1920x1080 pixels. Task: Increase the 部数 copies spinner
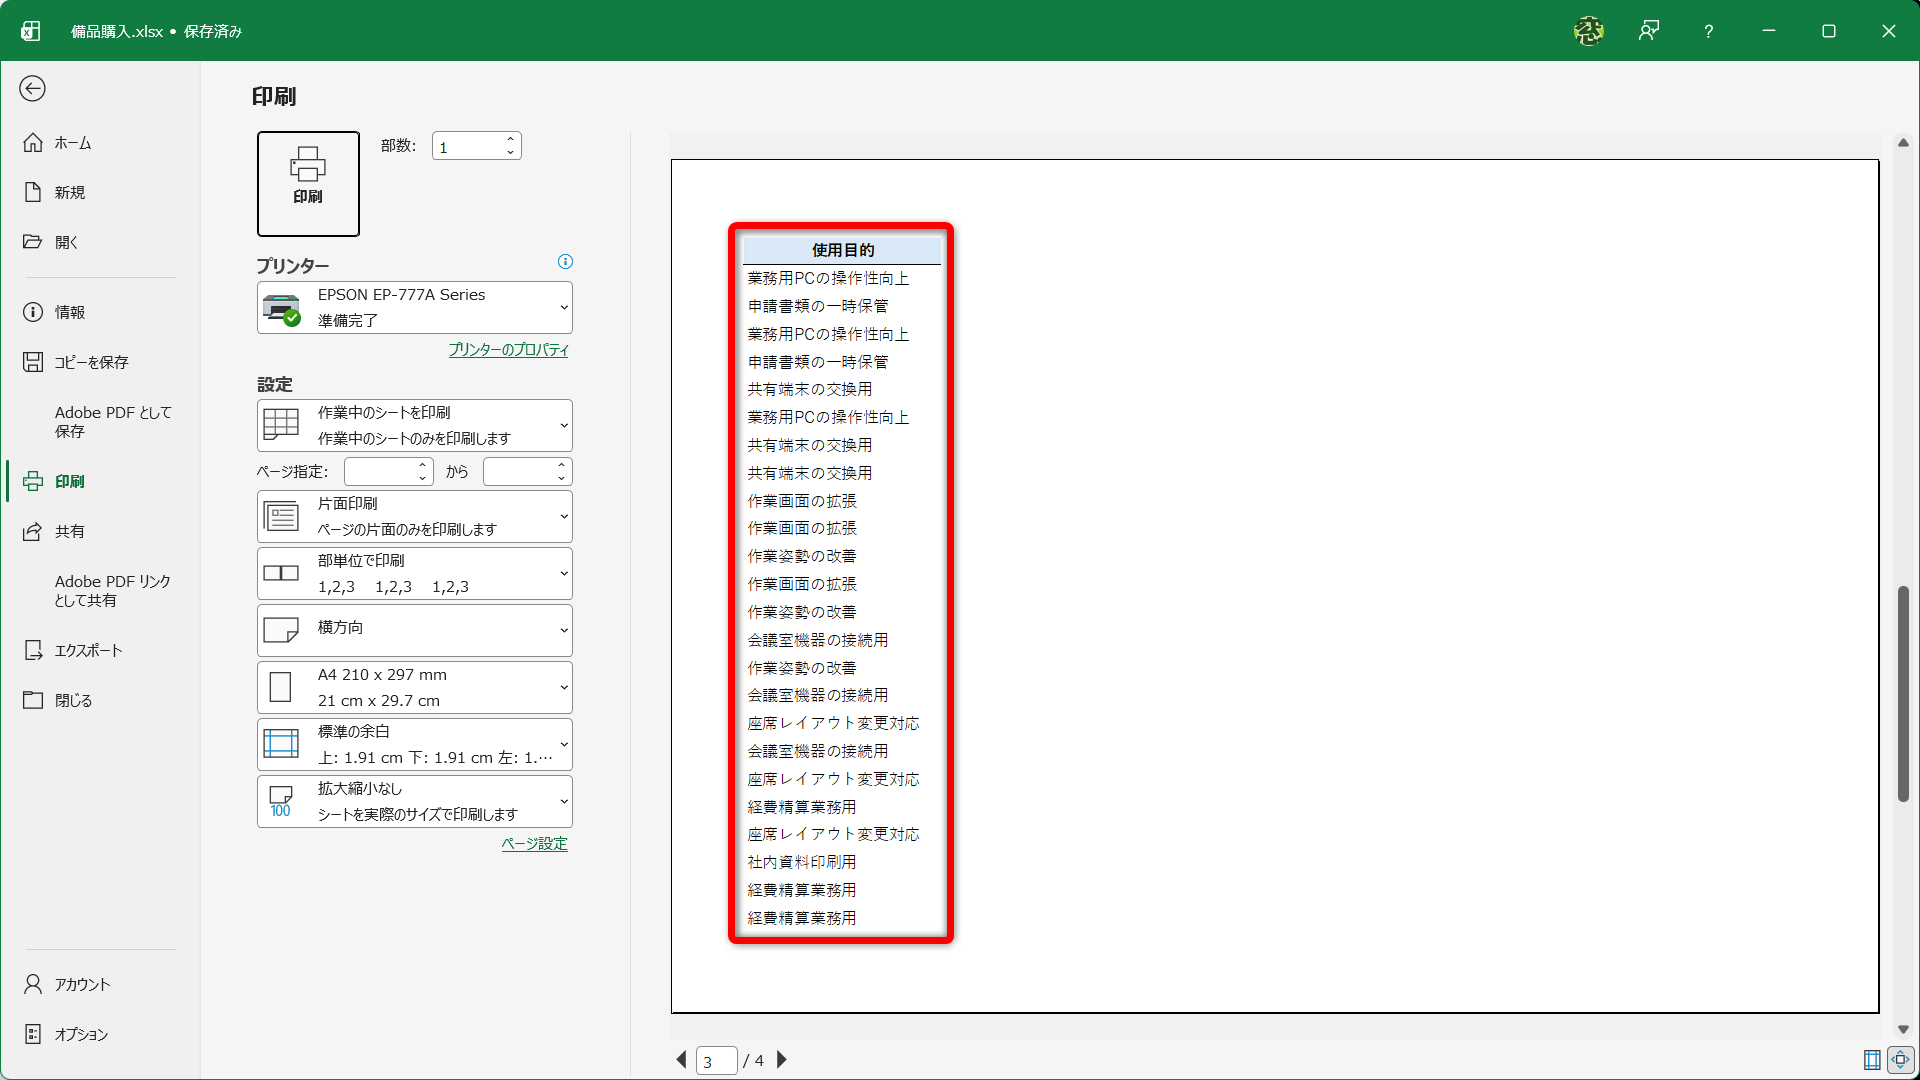[510, 140]
